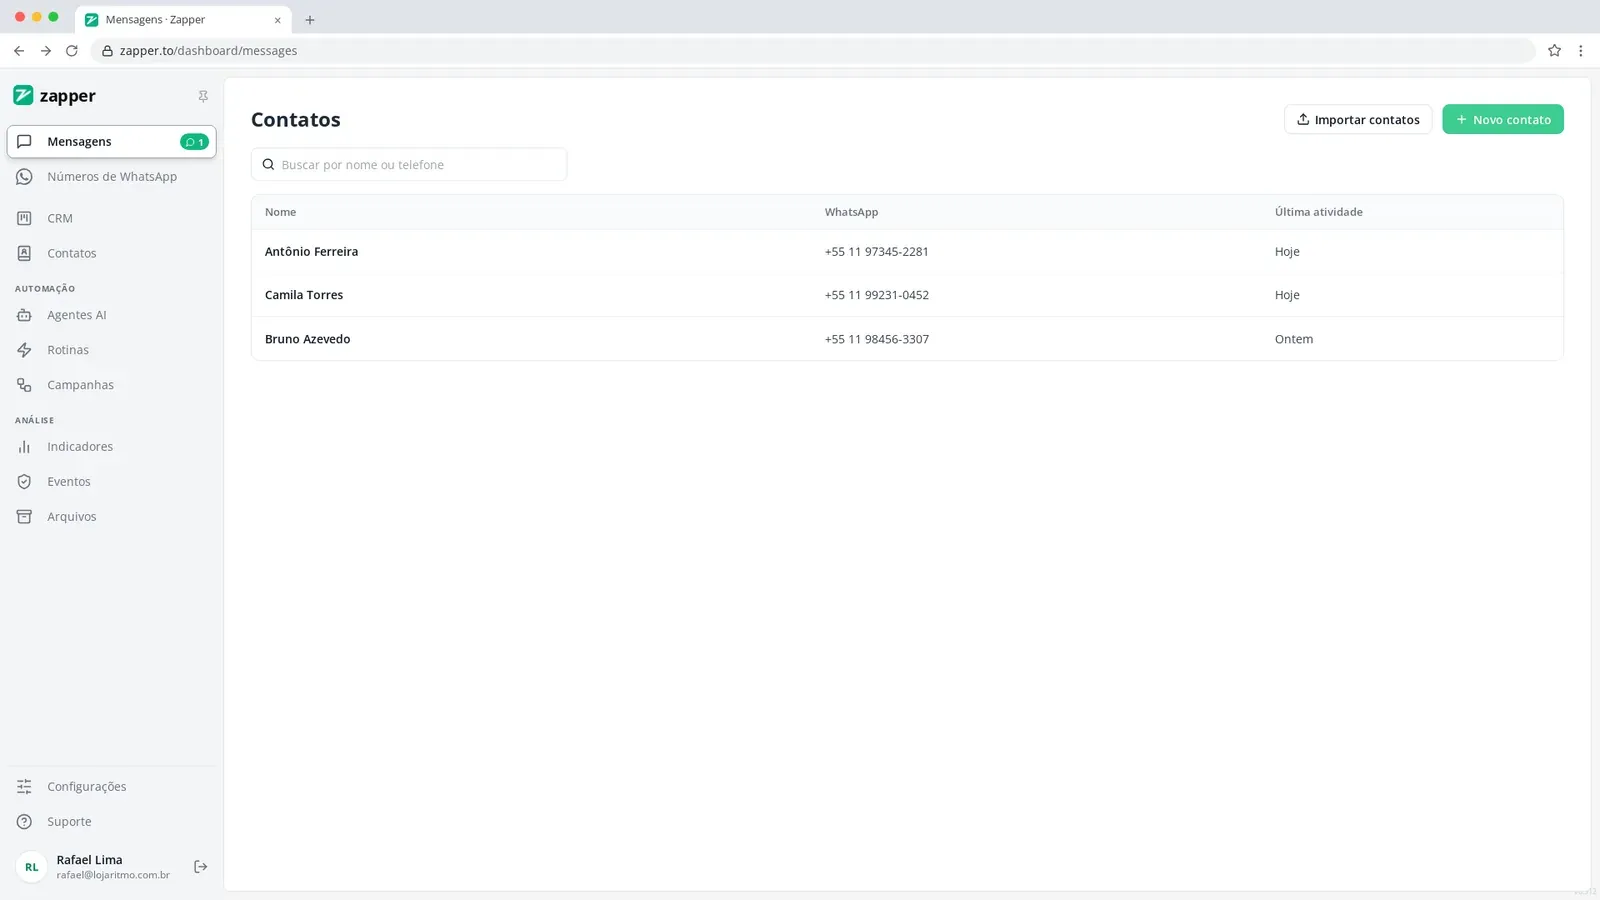This screenshot has width=1600, height=900.
Task: Go to Agentes AI robot icon
Action: pyautogui.click(x=24, y=315)
